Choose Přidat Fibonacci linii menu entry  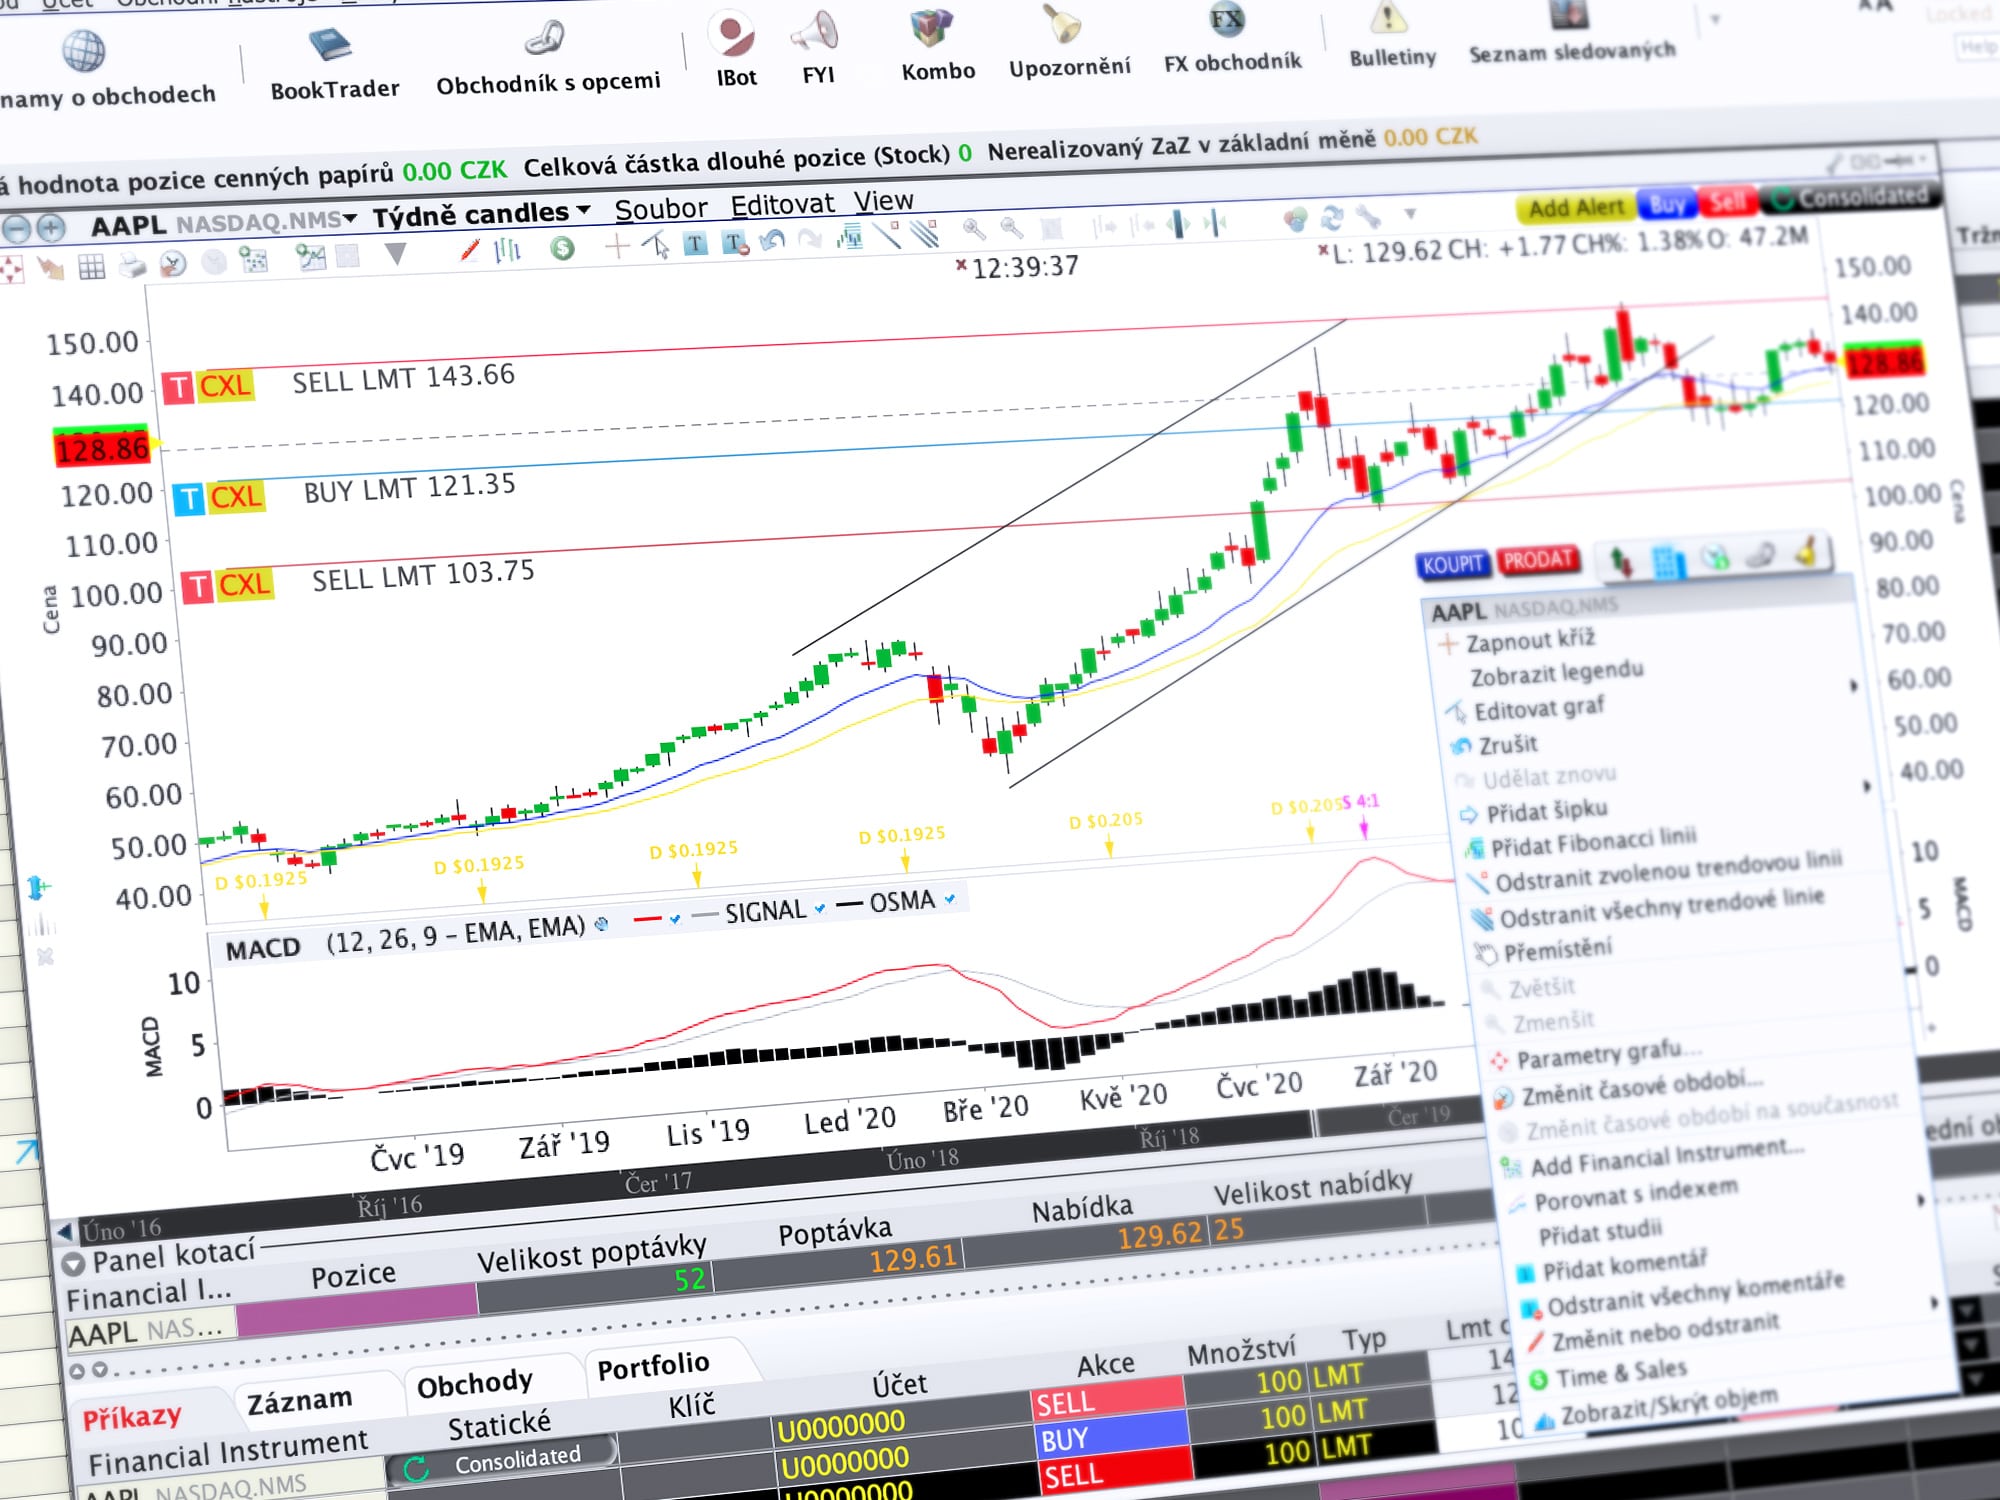(x=1593, y=842)
